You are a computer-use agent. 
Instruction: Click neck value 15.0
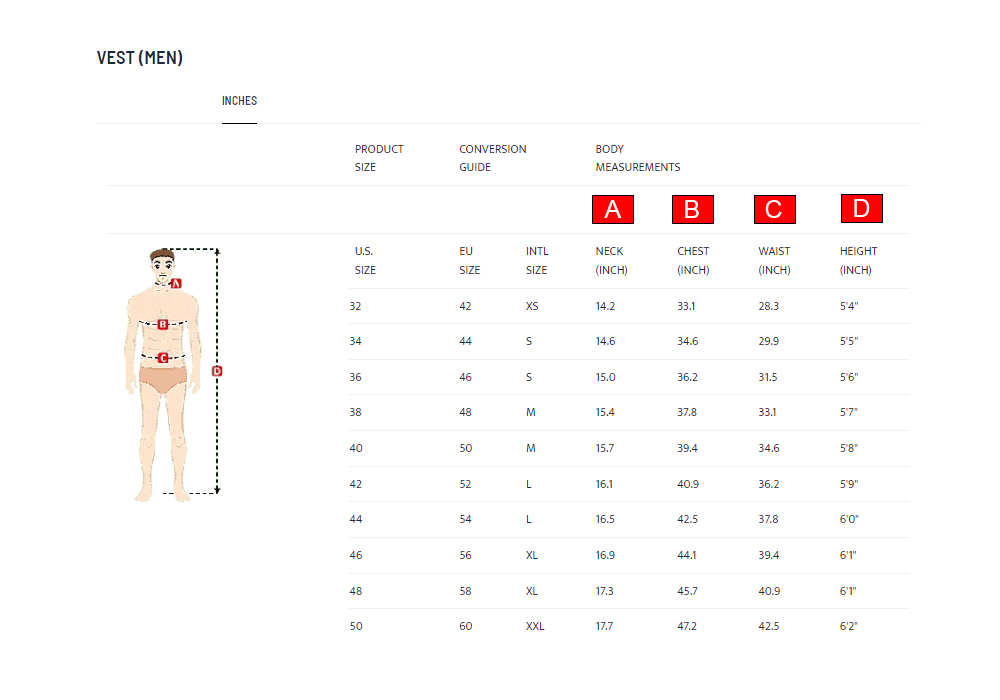coord(605,377)
